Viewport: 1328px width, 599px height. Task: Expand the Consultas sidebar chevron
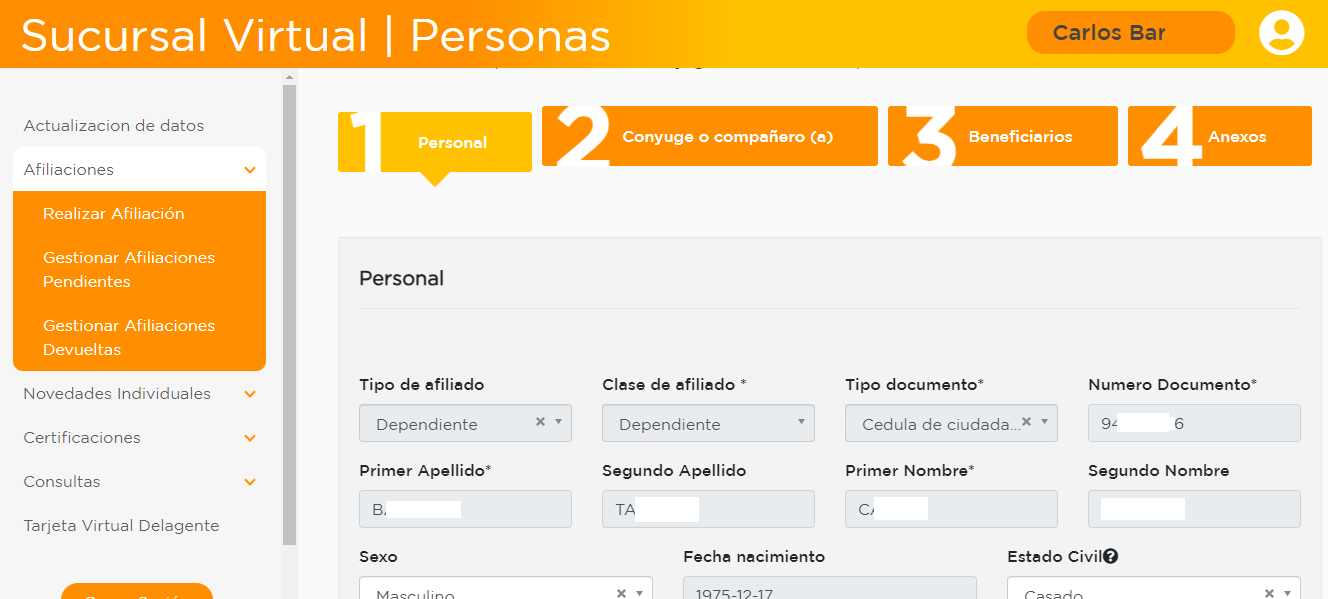pyautogui.click(x=250, y=482)
